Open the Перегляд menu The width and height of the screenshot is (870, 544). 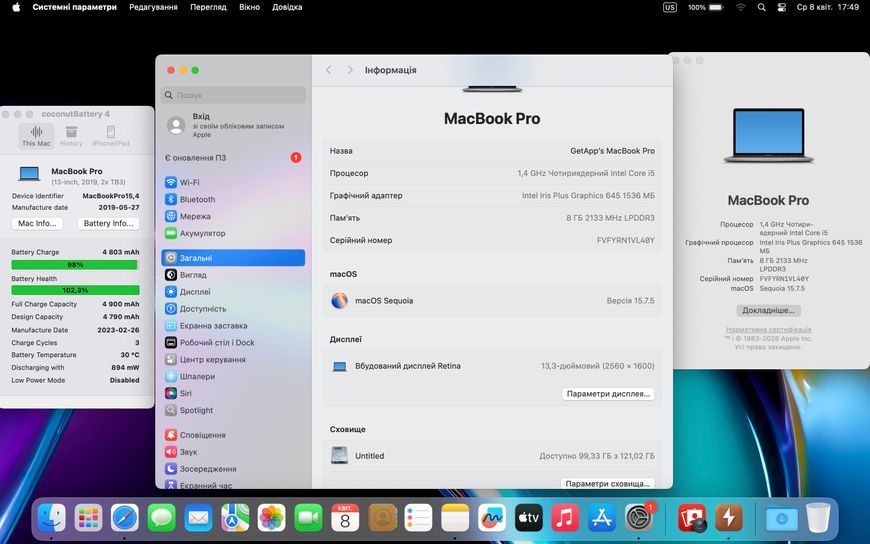tap(208, 7)
